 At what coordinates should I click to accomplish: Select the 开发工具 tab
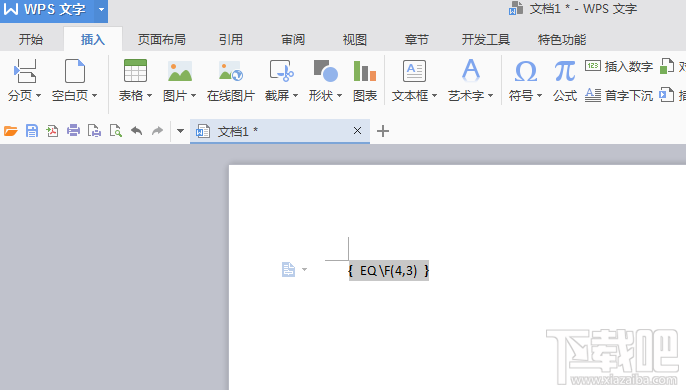(x=486, y=40)
